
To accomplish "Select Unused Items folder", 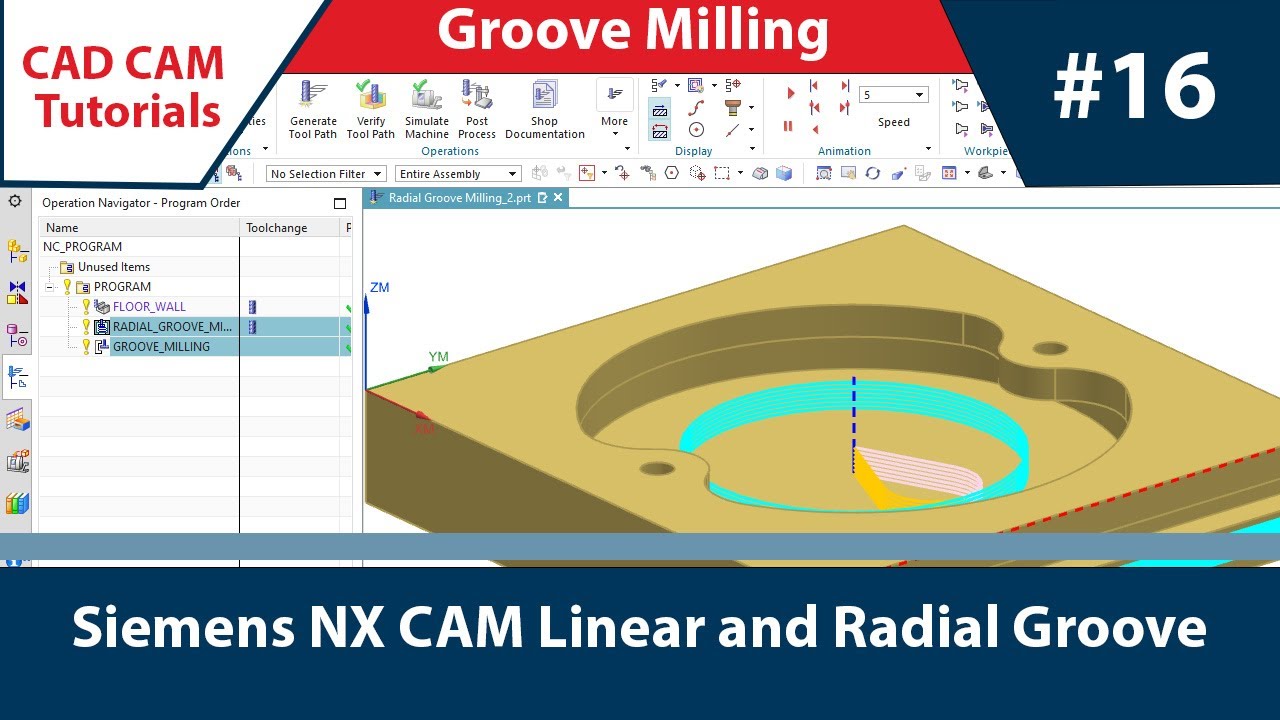I will pyautogui.click(x=113, y=267).
